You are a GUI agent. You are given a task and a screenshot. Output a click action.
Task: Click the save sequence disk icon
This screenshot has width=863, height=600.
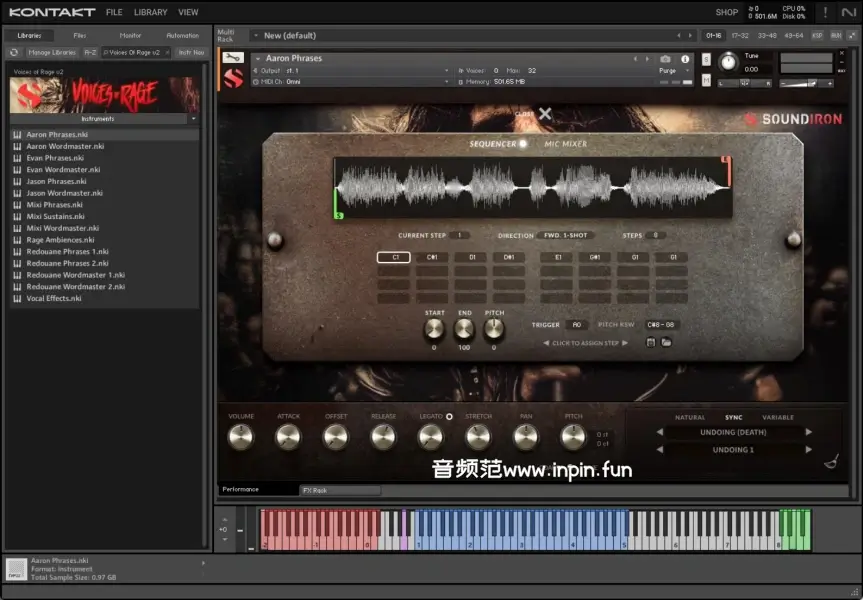[x=651, y=343]
